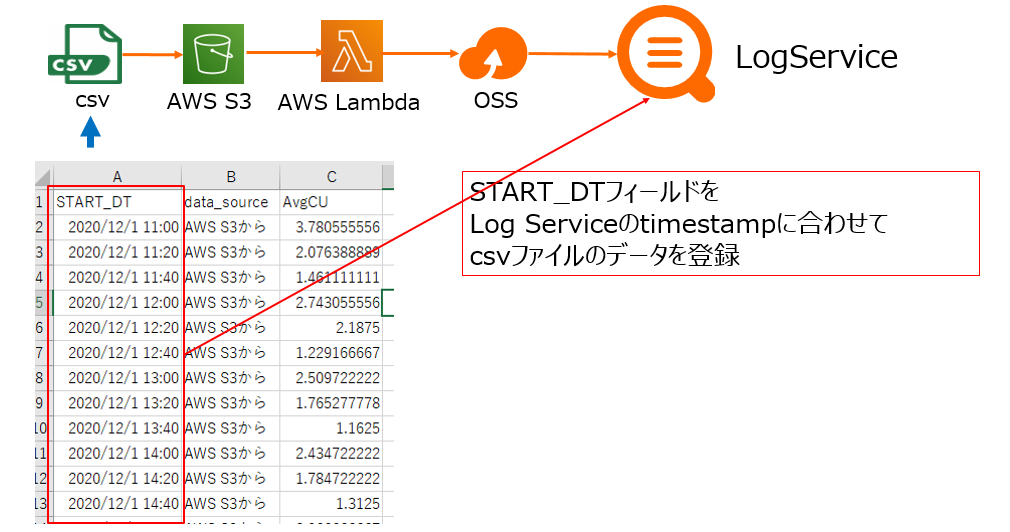Screen dimensions: 1010x532
Task: Select cell 2020/12/1 14:40
Action: (117, 504)
